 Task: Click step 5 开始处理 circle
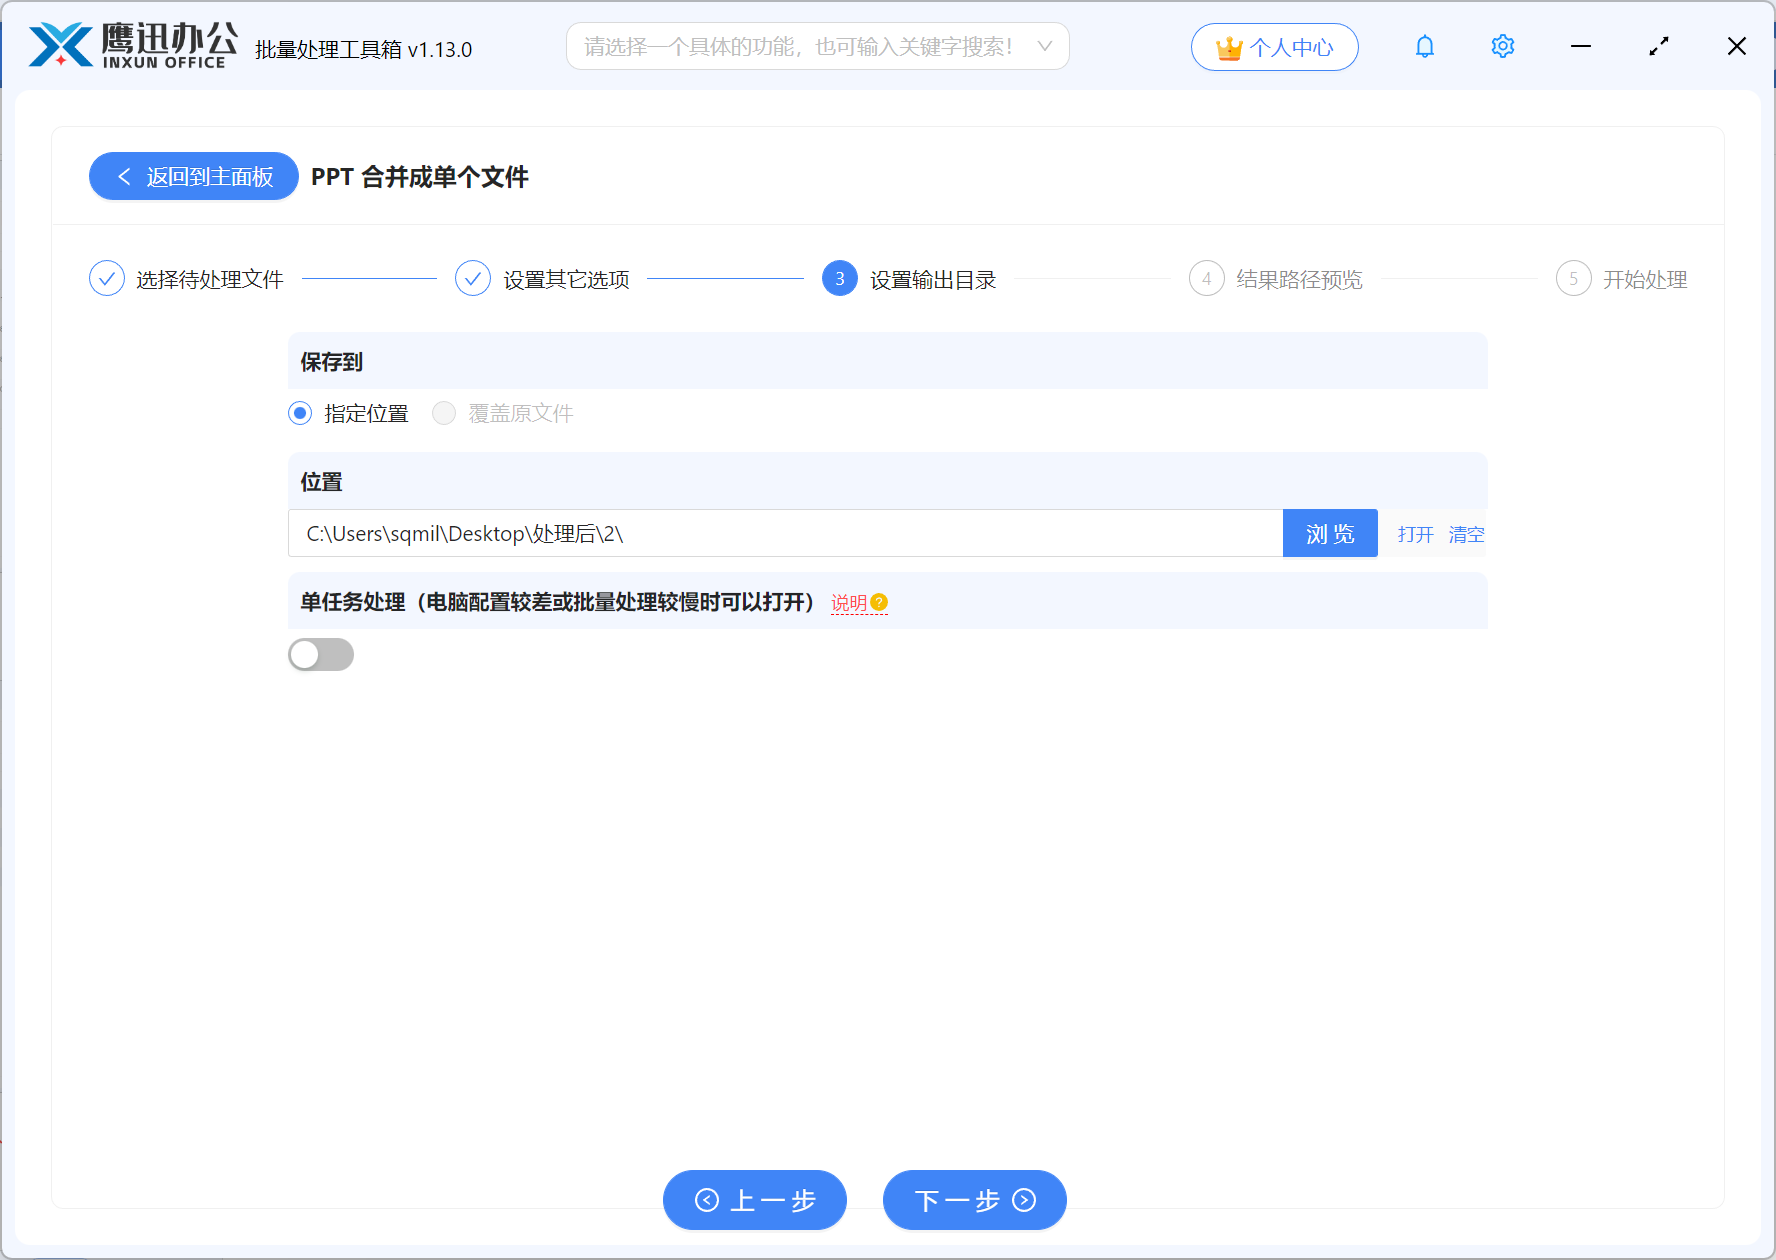tap(1573, 279)
